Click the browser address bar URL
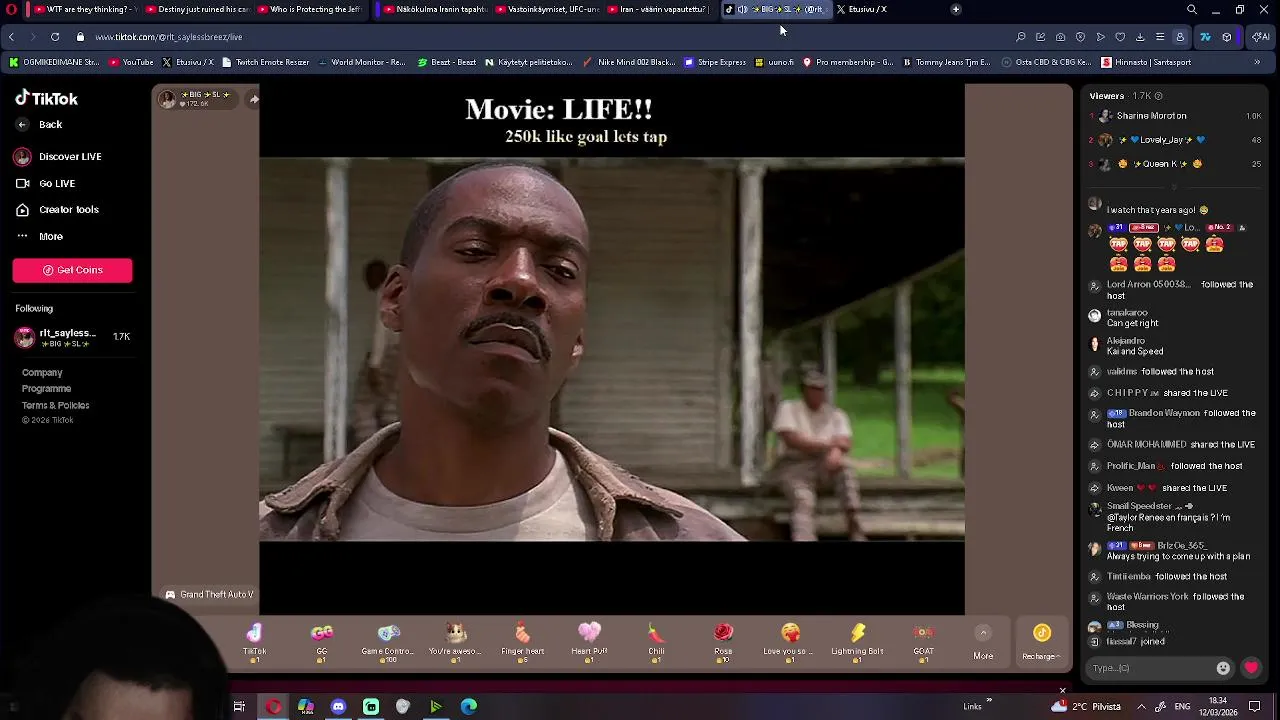 [x=169, y=37]
